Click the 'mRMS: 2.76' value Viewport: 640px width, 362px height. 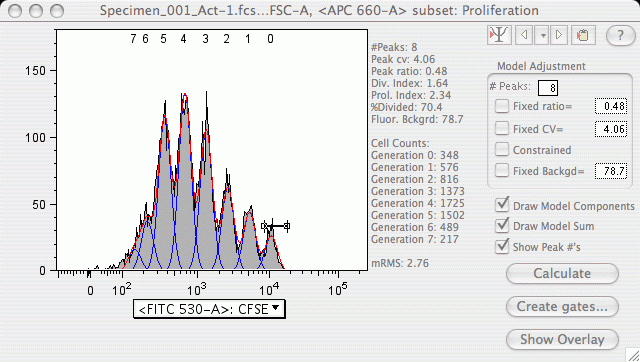(x=400, y=263)
